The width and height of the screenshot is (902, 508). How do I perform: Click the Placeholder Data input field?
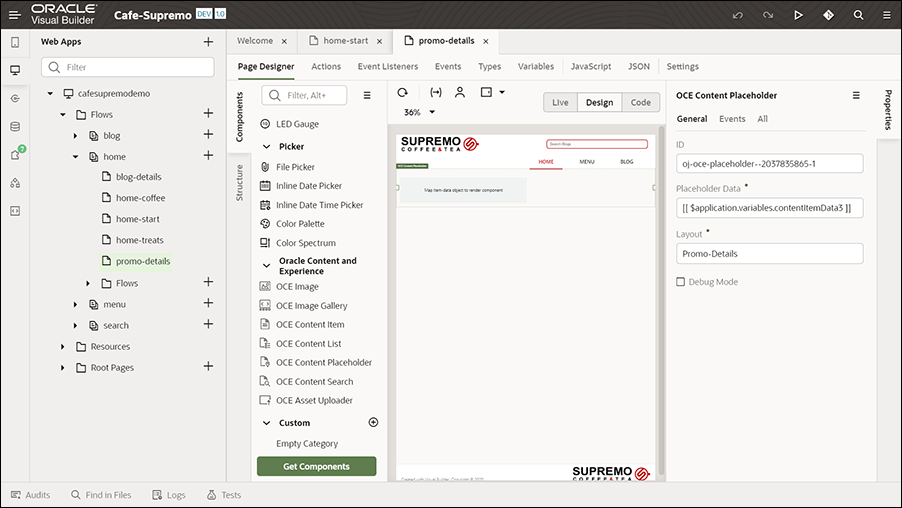tap(770, 208)
